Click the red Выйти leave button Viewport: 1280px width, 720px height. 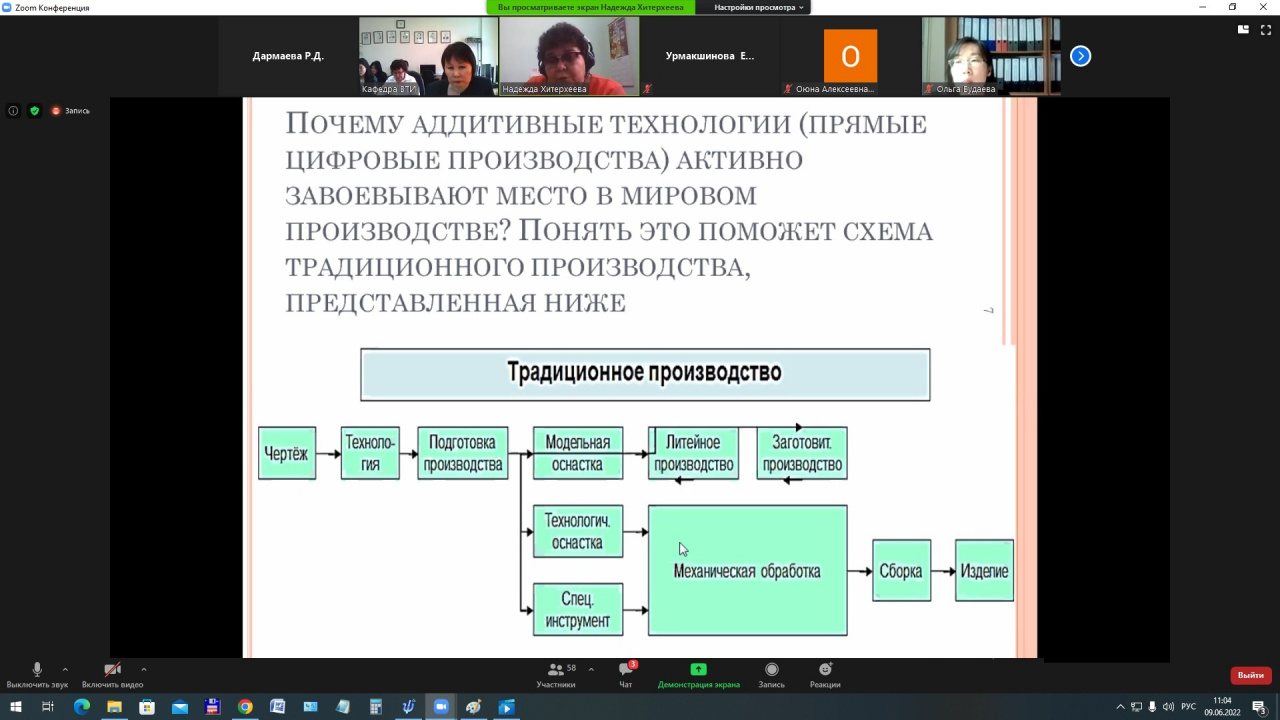(x=1250, y=675)
